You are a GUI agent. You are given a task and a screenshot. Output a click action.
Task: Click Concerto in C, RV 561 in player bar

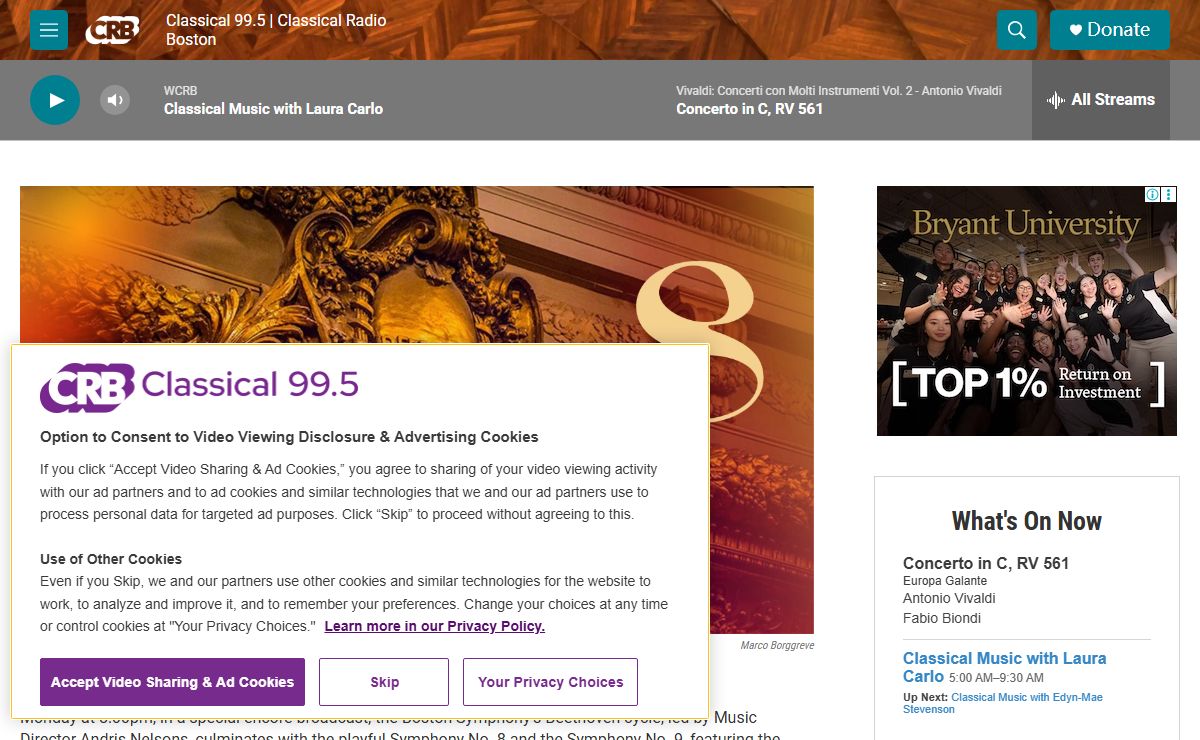749,109
